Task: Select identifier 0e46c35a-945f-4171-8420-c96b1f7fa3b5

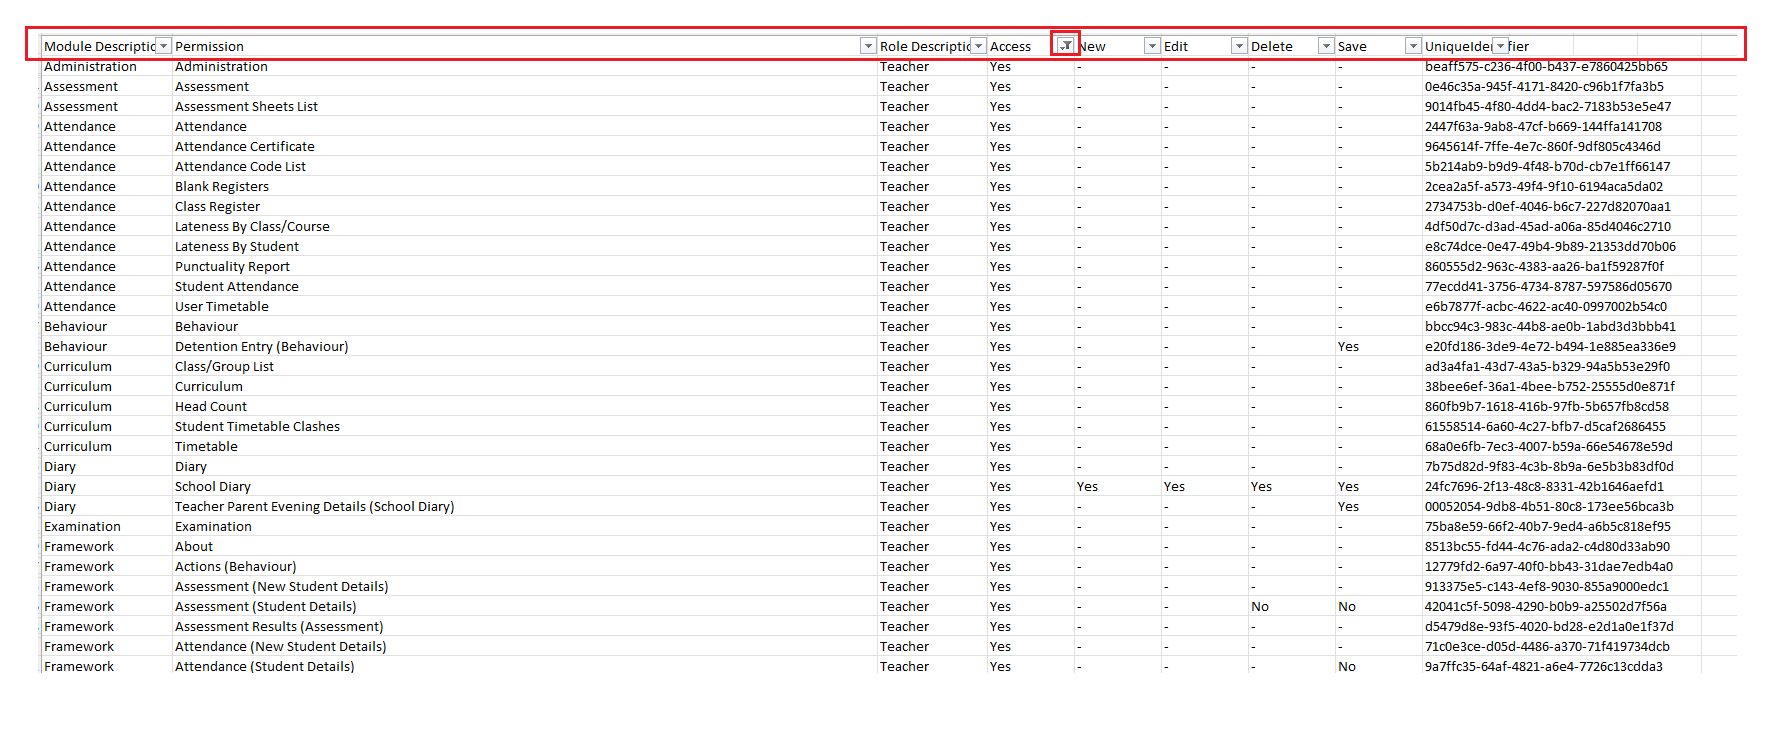Action: (x=1544, y=86)
